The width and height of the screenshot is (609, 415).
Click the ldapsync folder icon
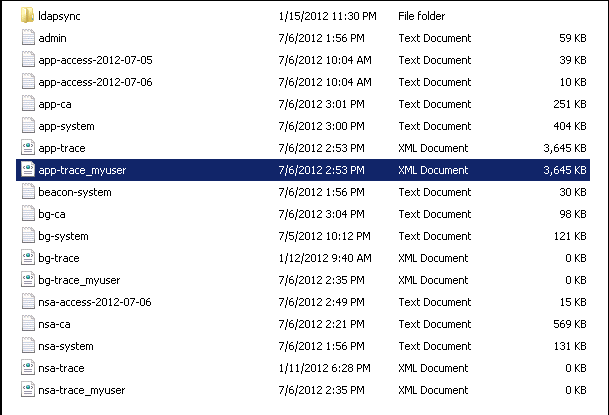(27, 16)
